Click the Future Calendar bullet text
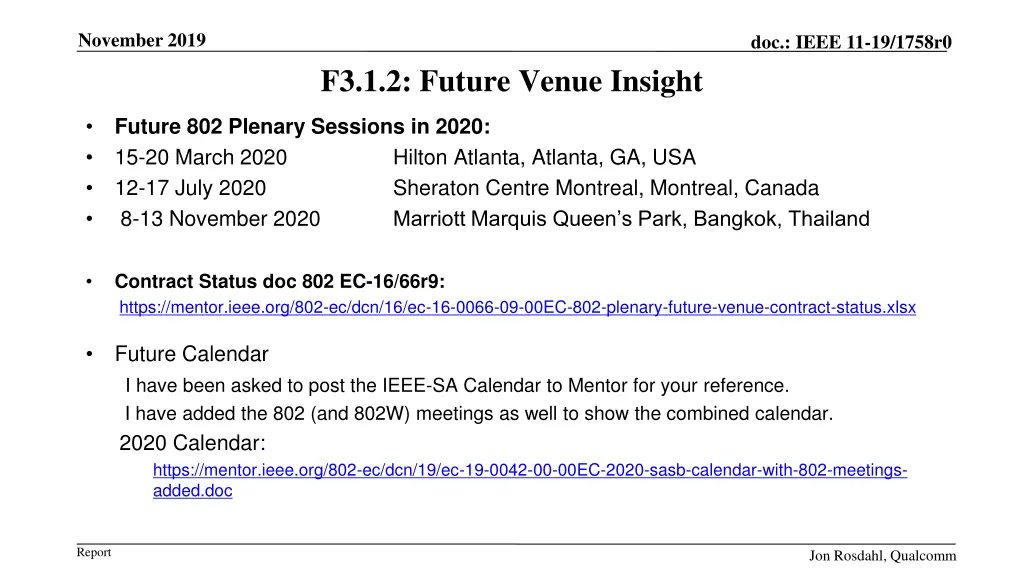 point(191,354)
